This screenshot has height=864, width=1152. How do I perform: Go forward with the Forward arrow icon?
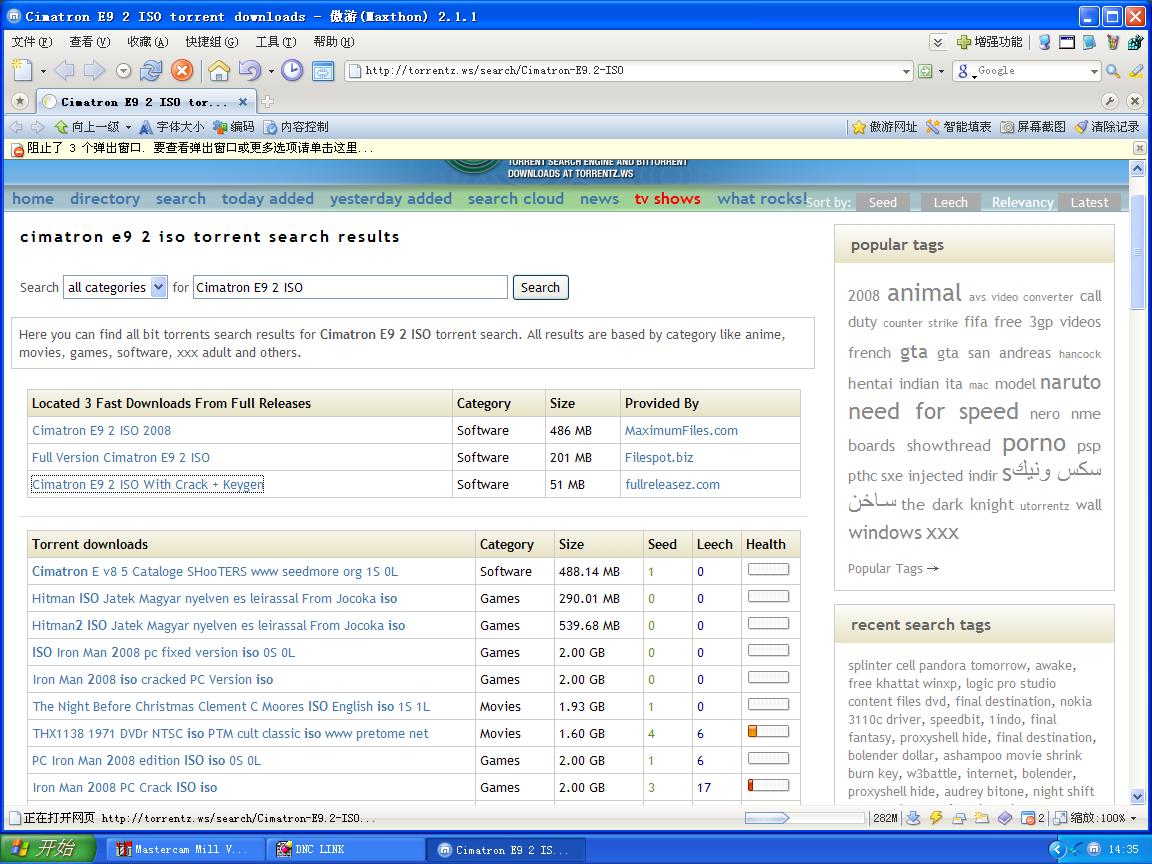(x=94, y=71)
